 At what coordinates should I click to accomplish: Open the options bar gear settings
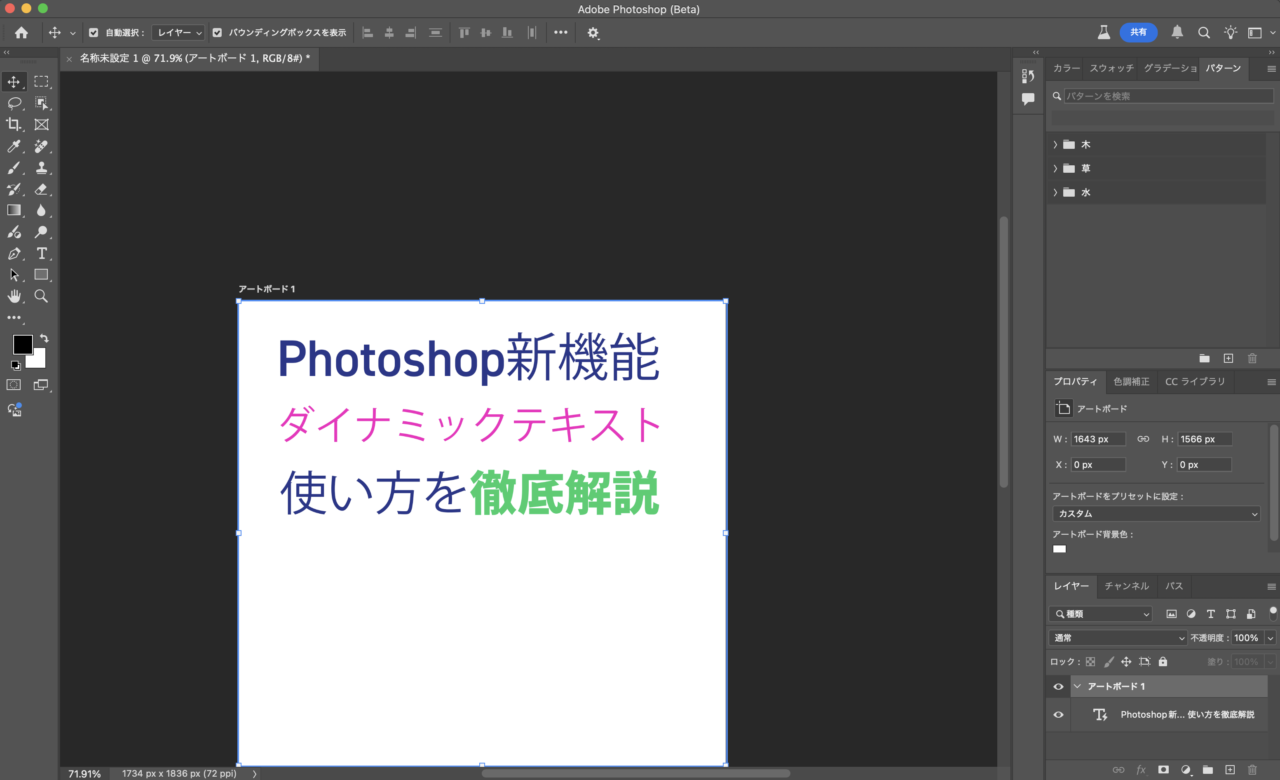pos(593,32)
